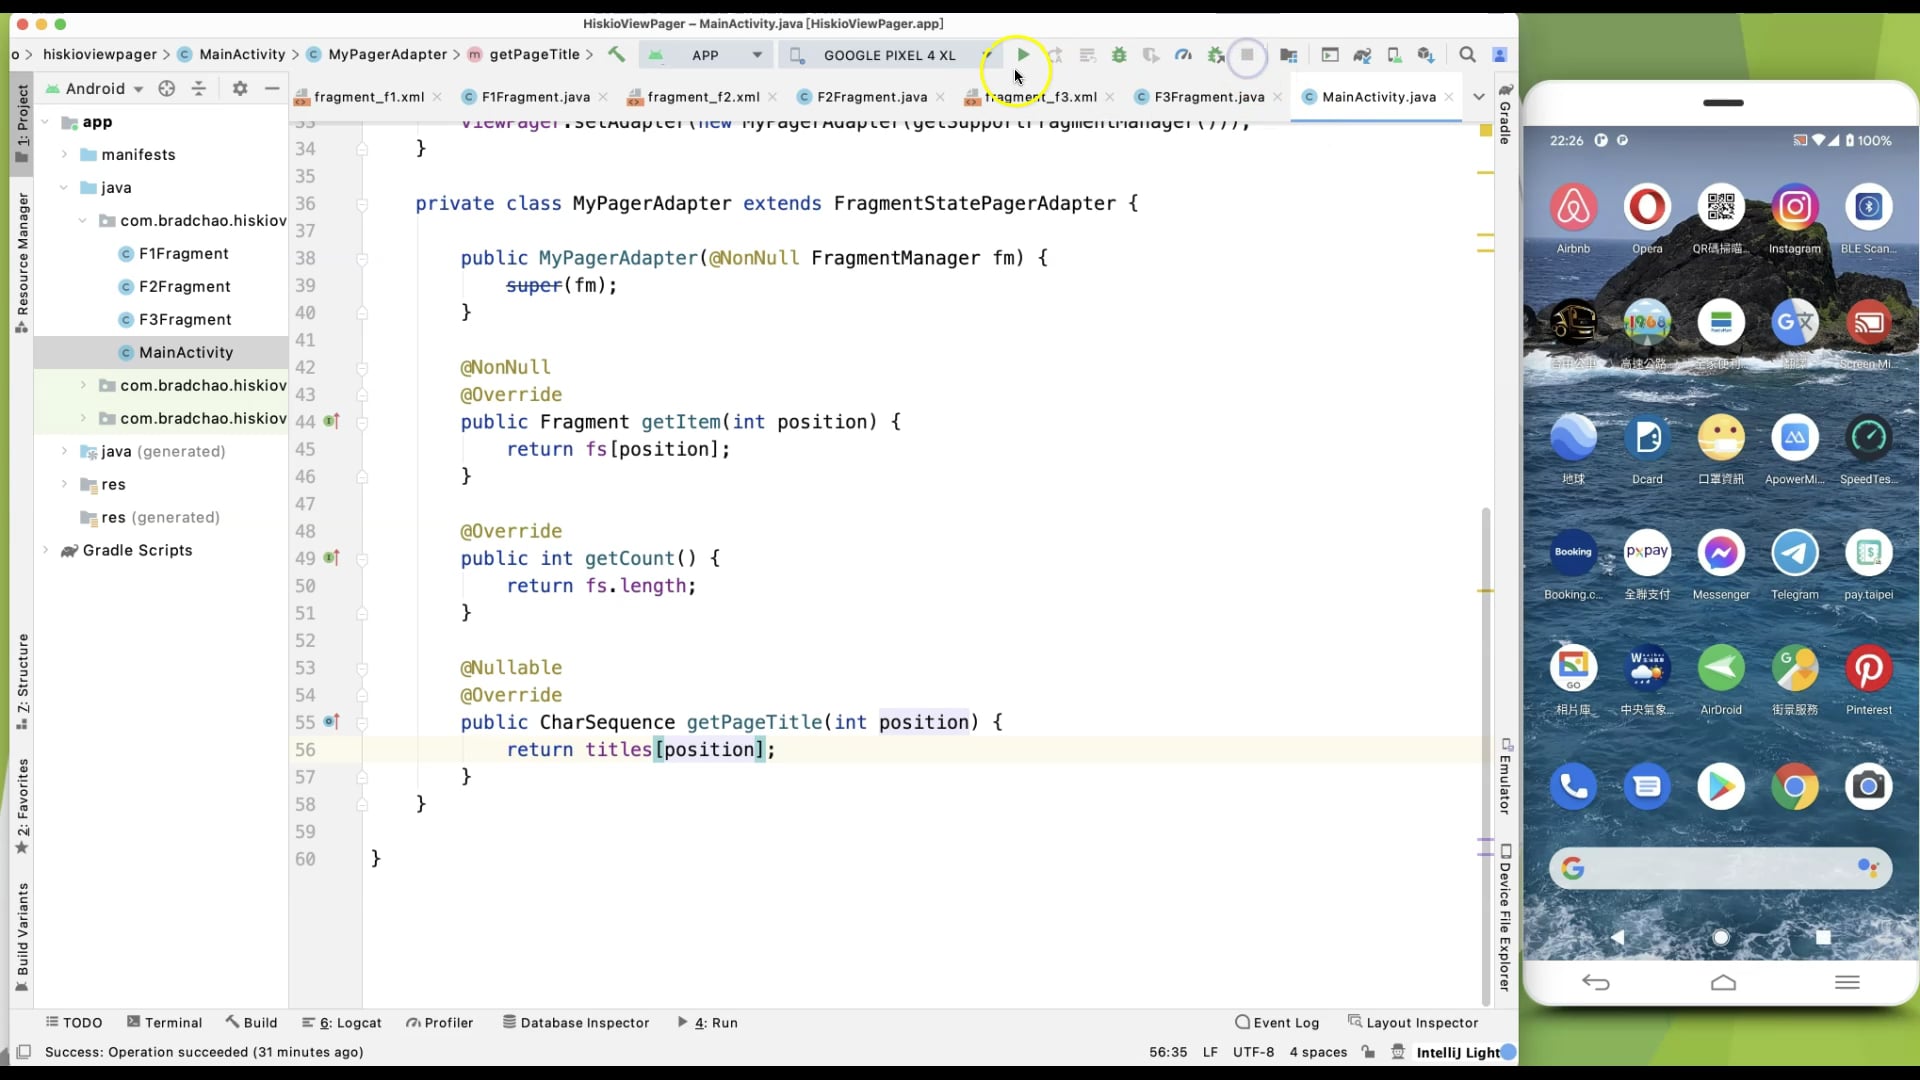Image resolution: width=1920 pixels, height=1080 pixels.
Task: Toggle the Emulator side panel
Action: (x=1505, y=777)
